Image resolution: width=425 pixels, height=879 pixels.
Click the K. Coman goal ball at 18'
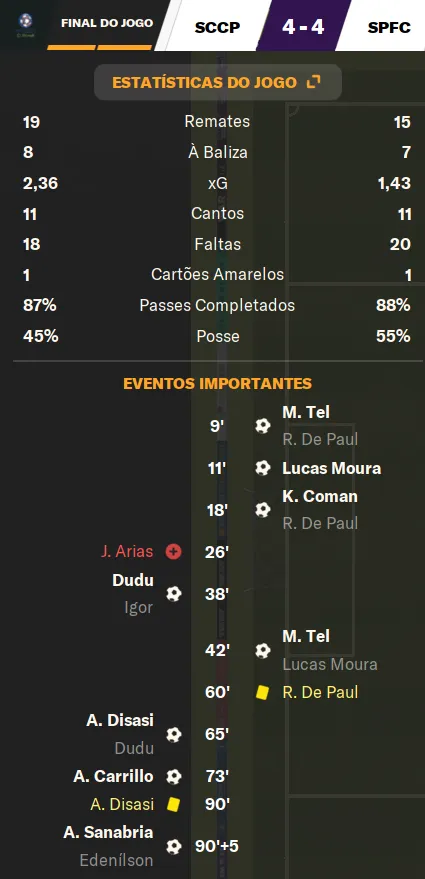click(x=262, y=510)
